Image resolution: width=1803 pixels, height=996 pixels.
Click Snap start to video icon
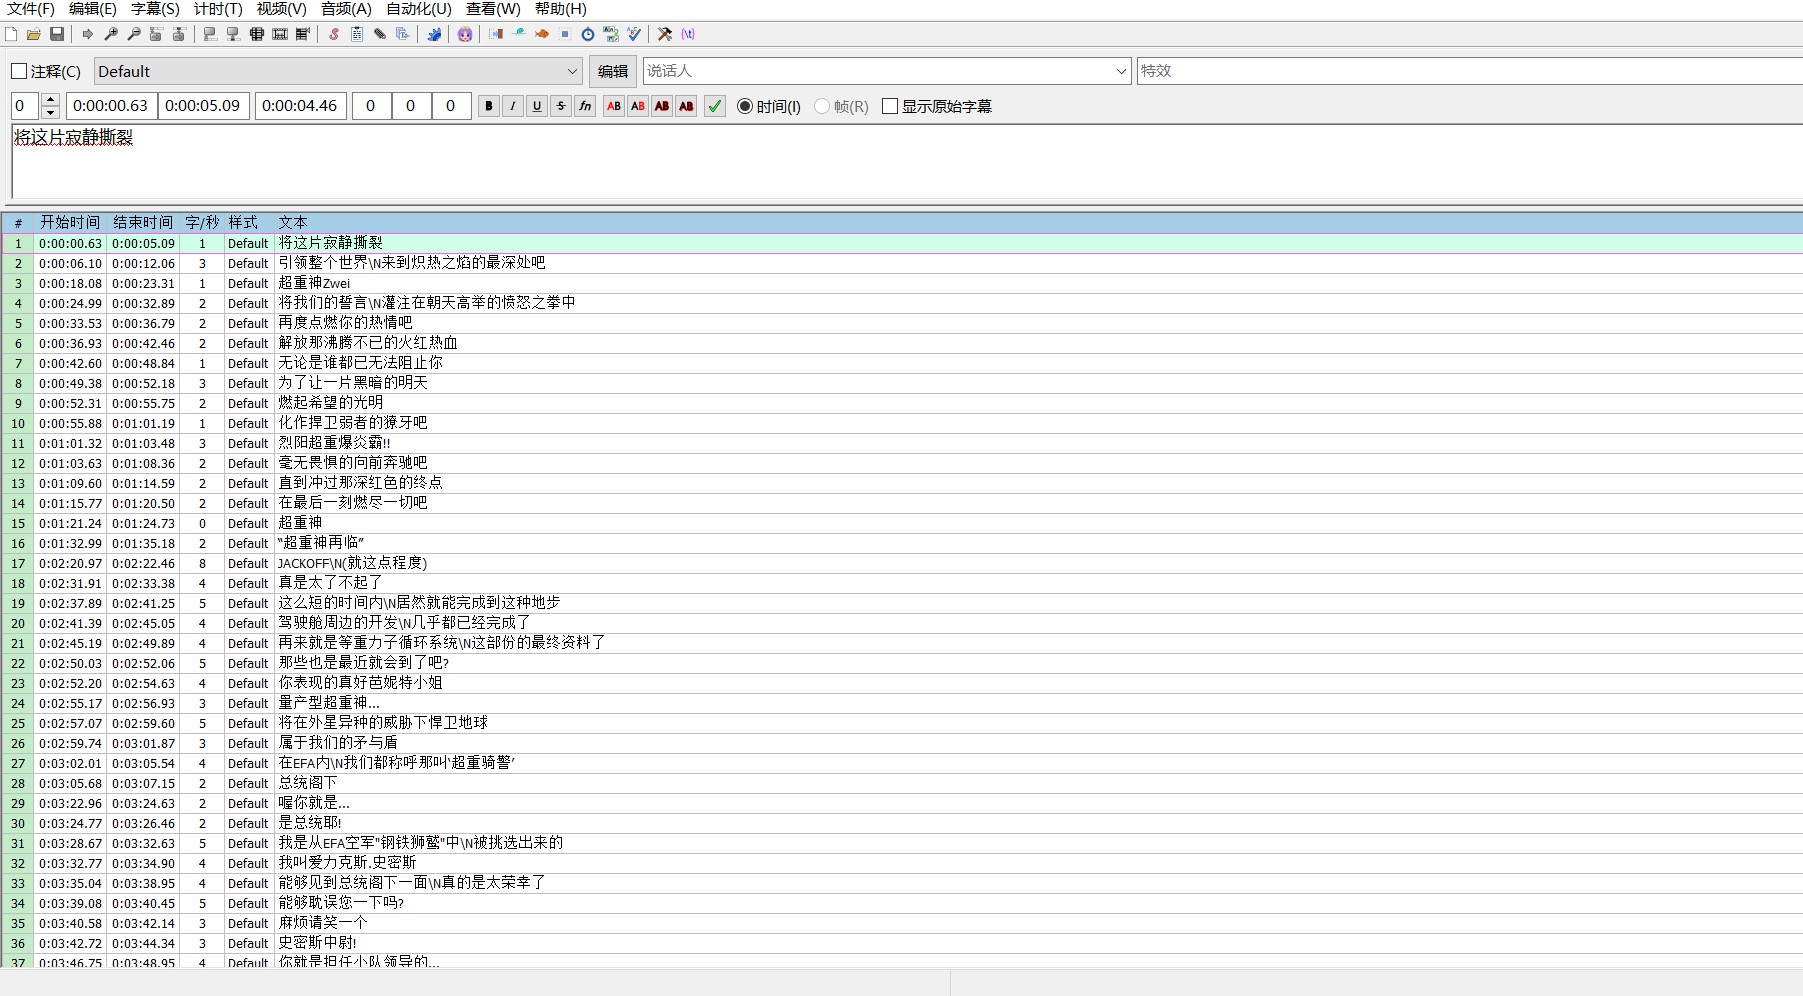[x=210, y=34]
